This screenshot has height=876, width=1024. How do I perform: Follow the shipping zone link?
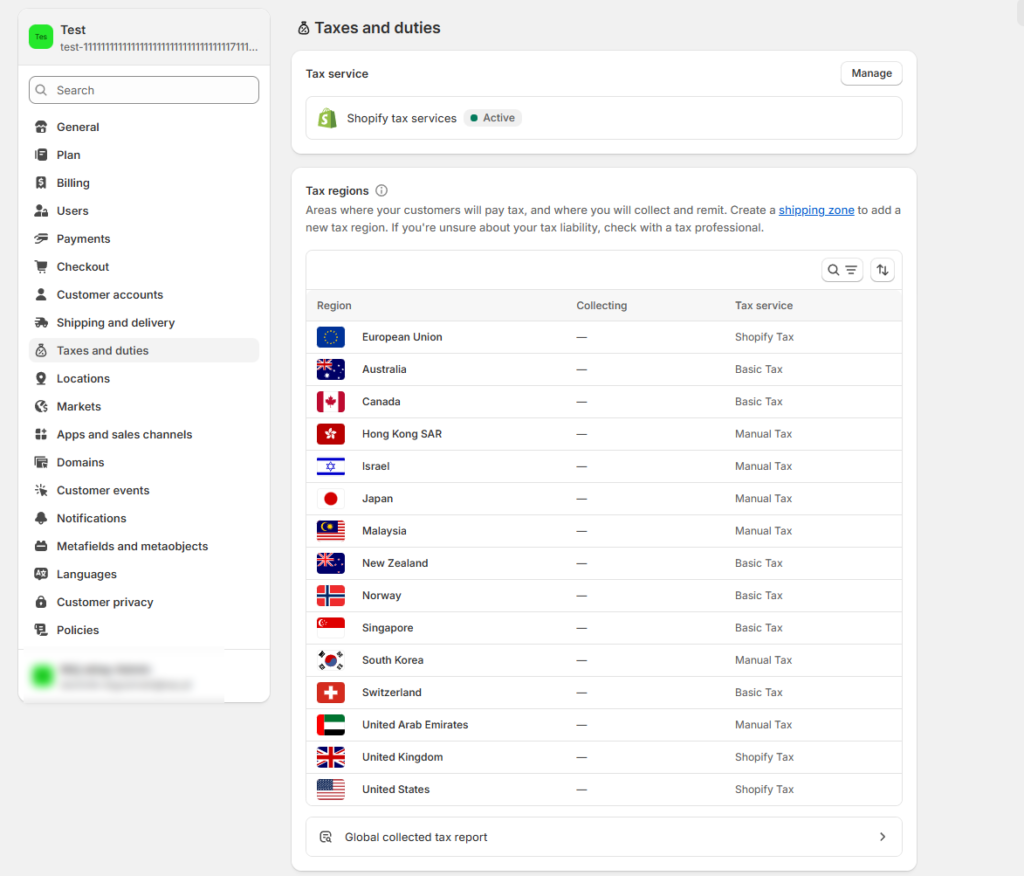click(816, 210)
